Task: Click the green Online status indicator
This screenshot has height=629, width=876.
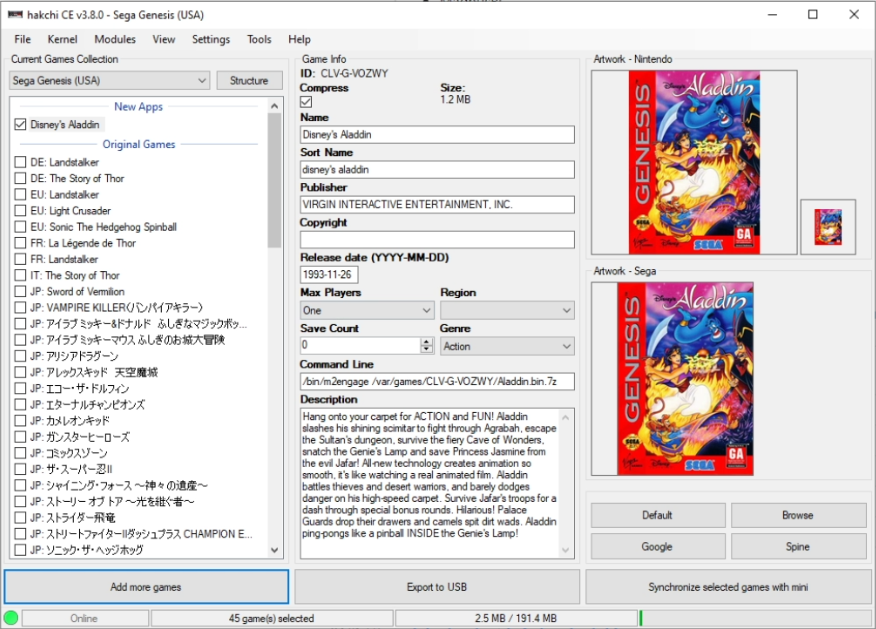Action: pos(11,618)
